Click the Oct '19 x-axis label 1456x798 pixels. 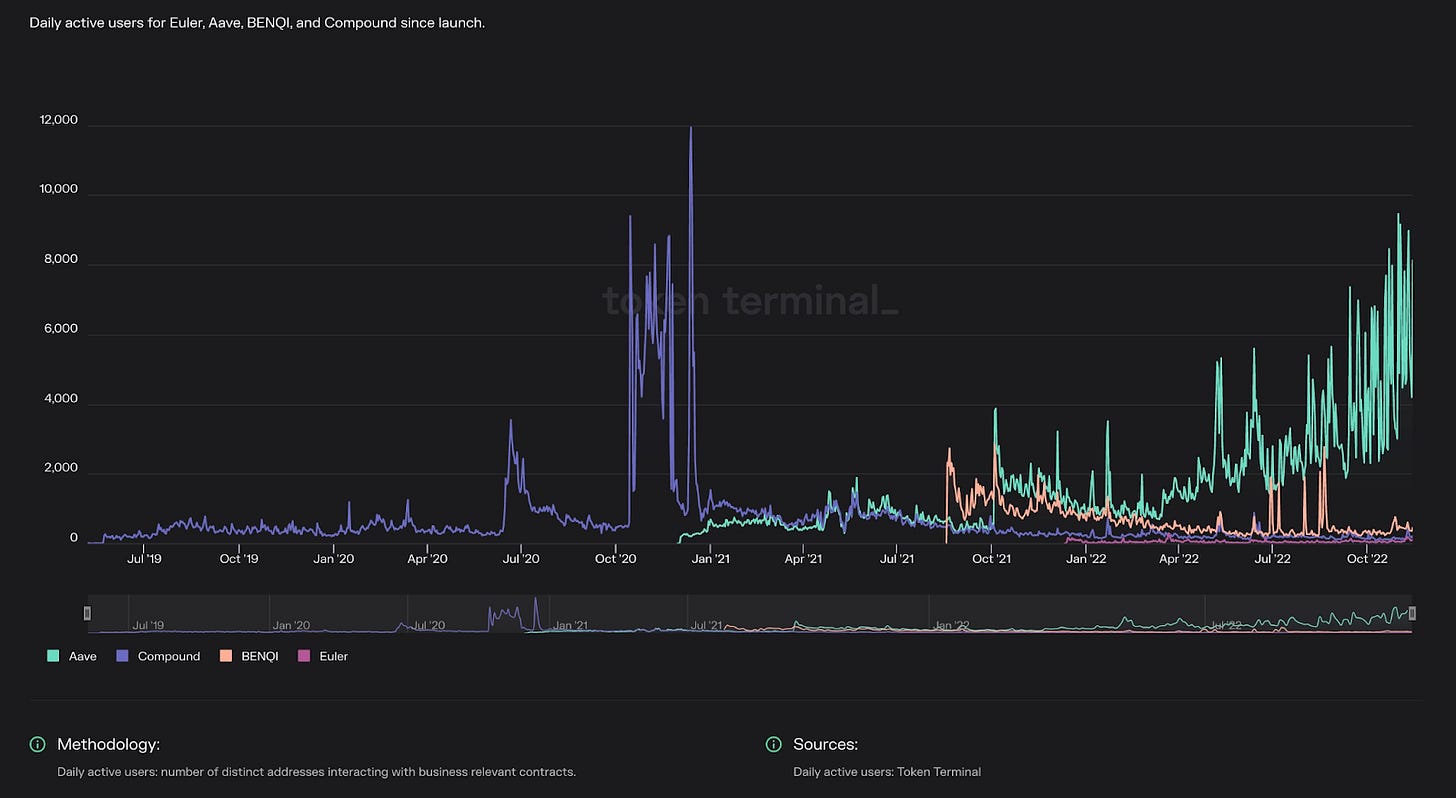238,559
